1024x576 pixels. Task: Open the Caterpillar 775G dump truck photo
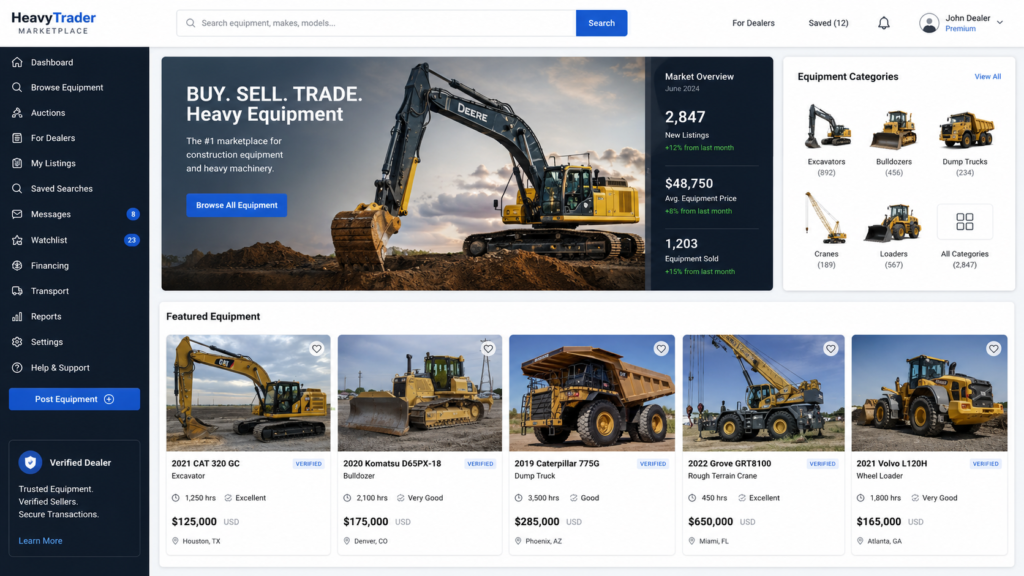point(592,393)
